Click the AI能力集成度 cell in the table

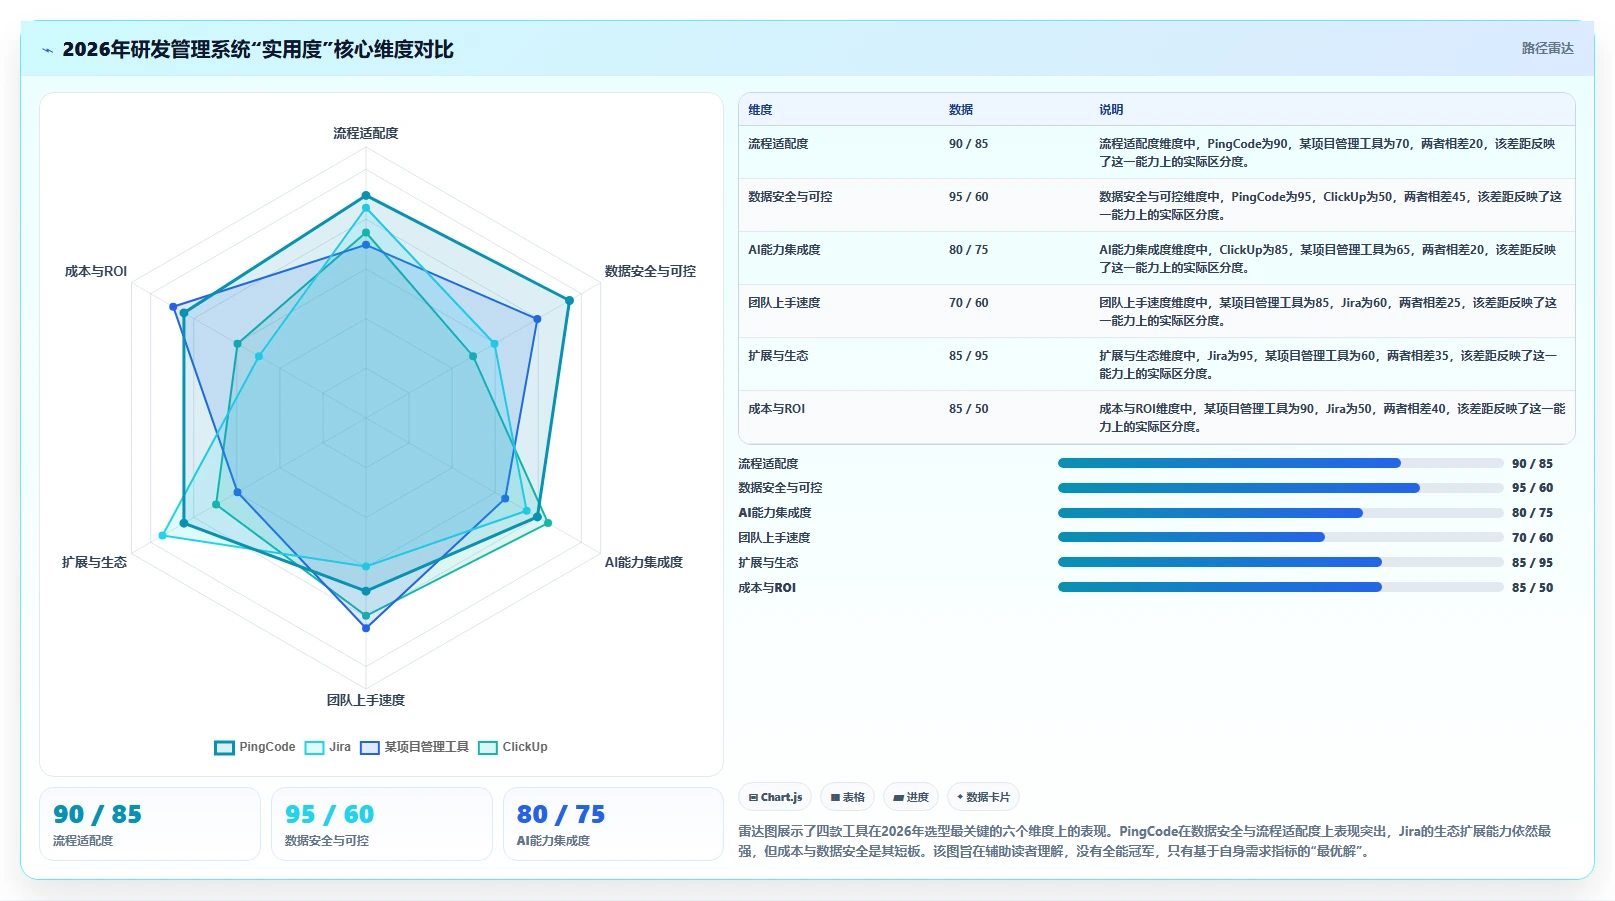click(x=784, y=250)
